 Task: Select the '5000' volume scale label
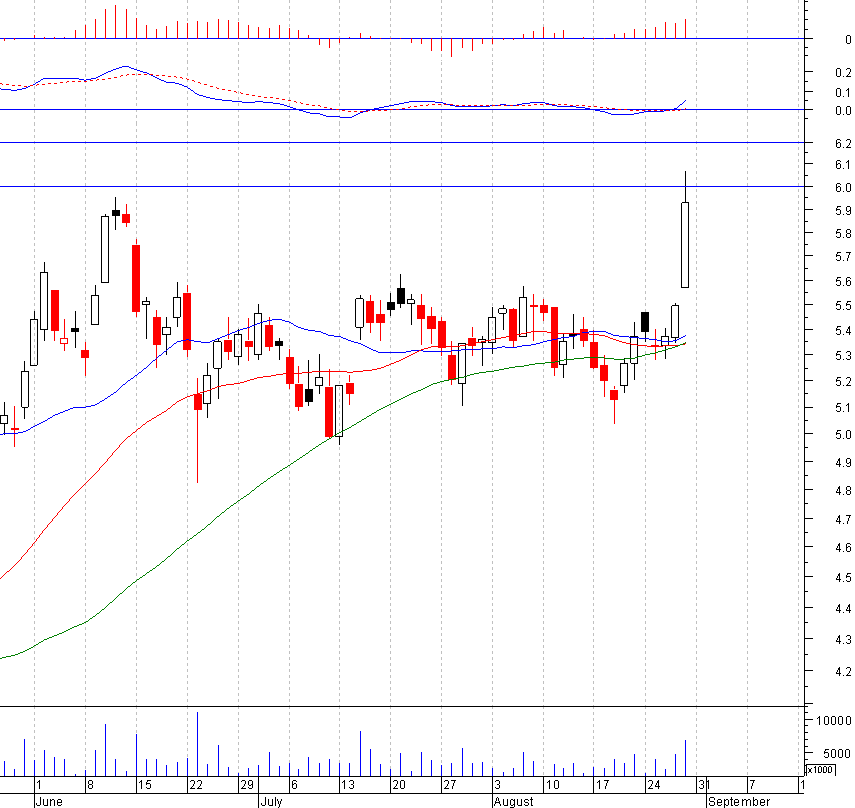pos(837,754)
